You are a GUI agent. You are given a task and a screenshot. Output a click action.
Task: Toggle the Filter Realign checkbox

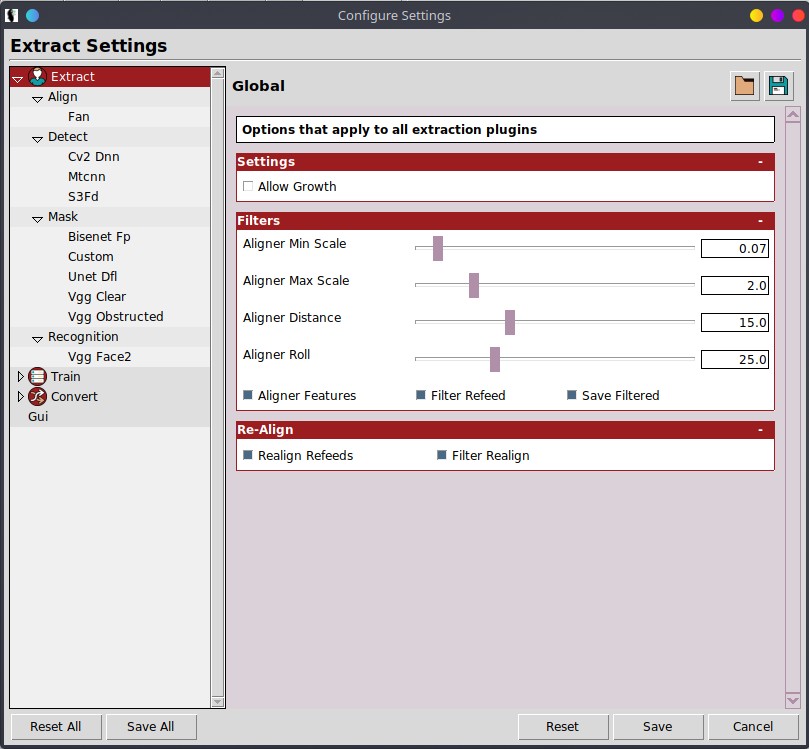tap(442, 455)
